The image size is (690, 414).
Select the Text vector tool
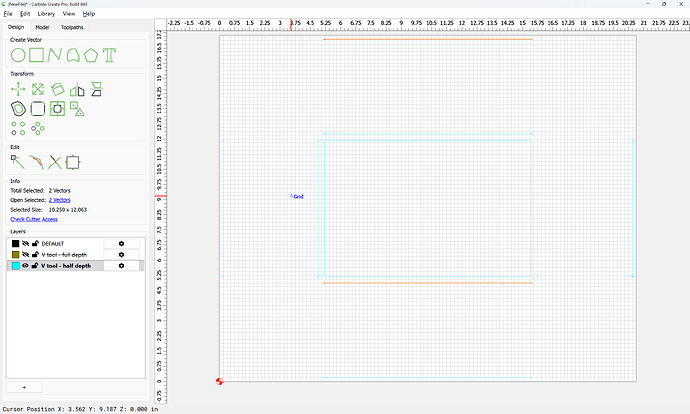[109, 55]
